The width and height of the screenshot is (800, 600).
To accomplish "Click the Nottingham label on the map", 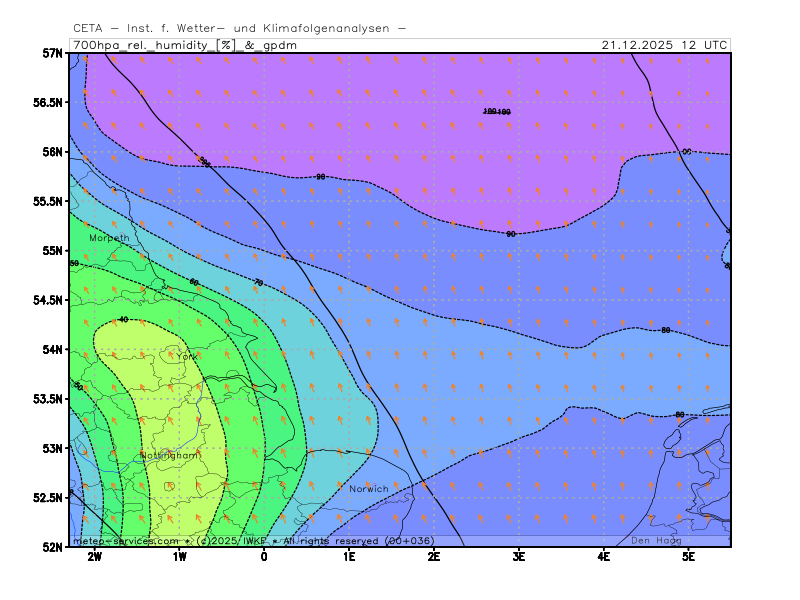I will (x=169, y=455).
